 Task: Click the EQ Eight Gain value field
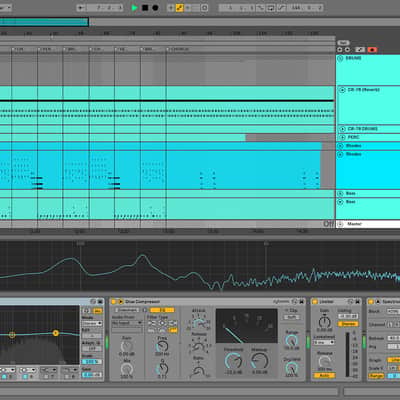(x=92, y=375)
